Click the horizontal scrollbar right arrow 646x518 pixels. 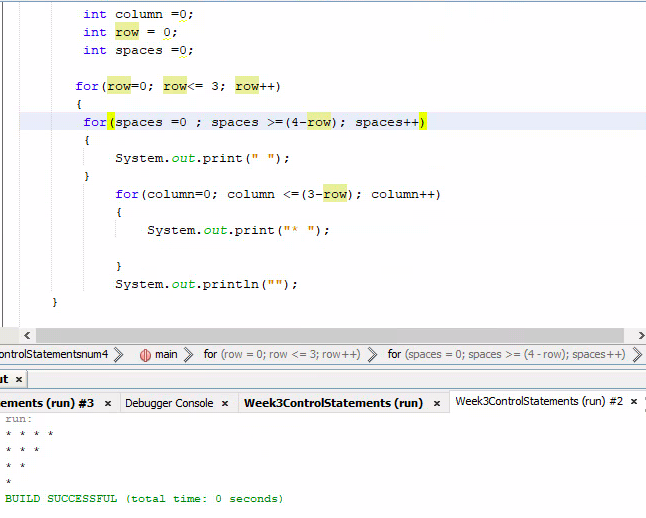[640, 335]
